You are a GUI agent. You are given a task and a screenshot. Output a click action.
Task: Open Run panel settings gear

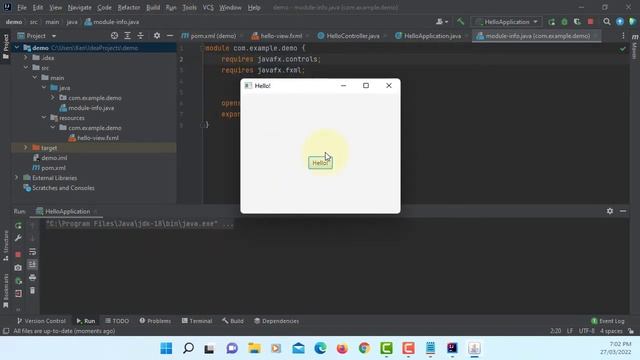(x=609, y=211)
